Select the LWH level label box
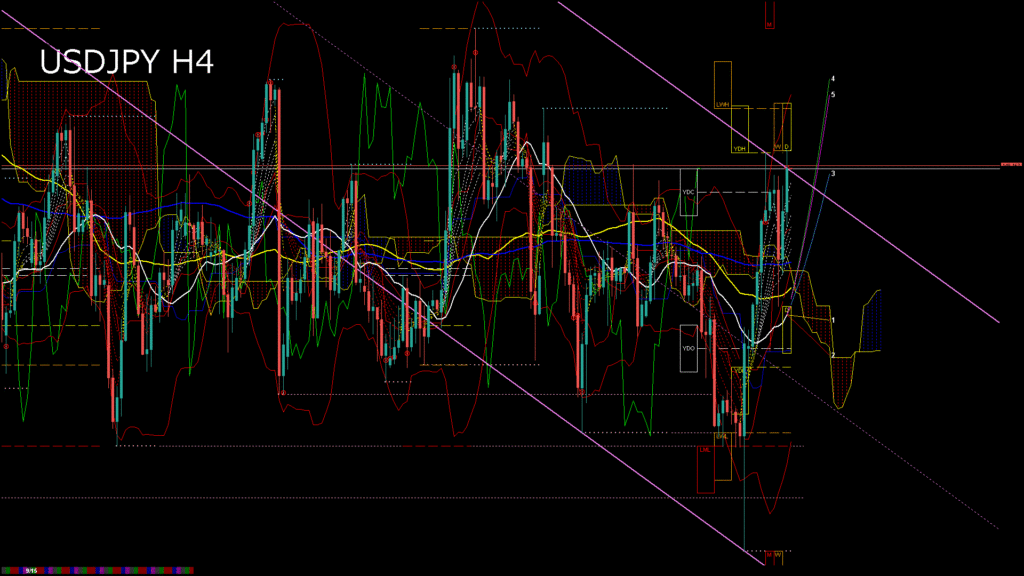This screenshot has width=1024, height=576. coord(722,85)
